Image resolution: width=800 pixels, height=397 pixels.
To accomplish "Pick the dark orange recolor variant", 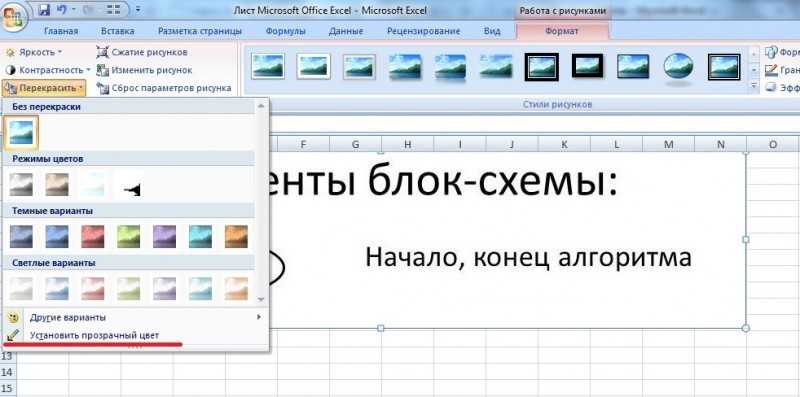I will [236, 236].
